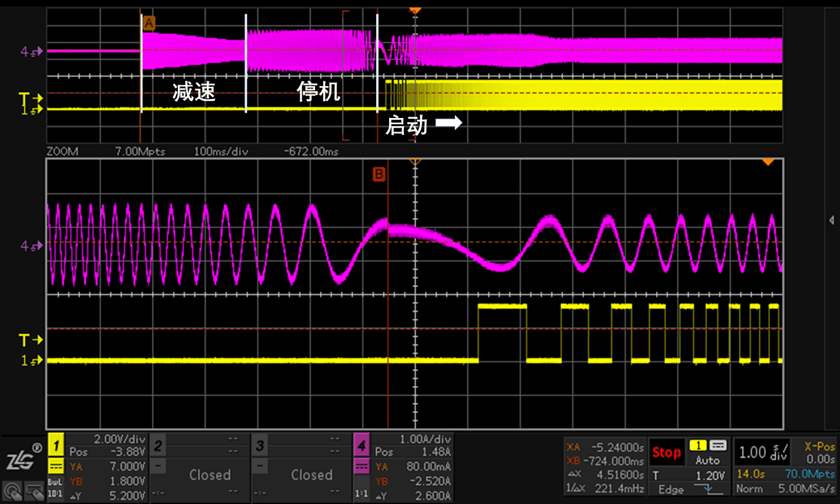
Task: Expand side panel arrow at right edge
Action: point(833,219)
